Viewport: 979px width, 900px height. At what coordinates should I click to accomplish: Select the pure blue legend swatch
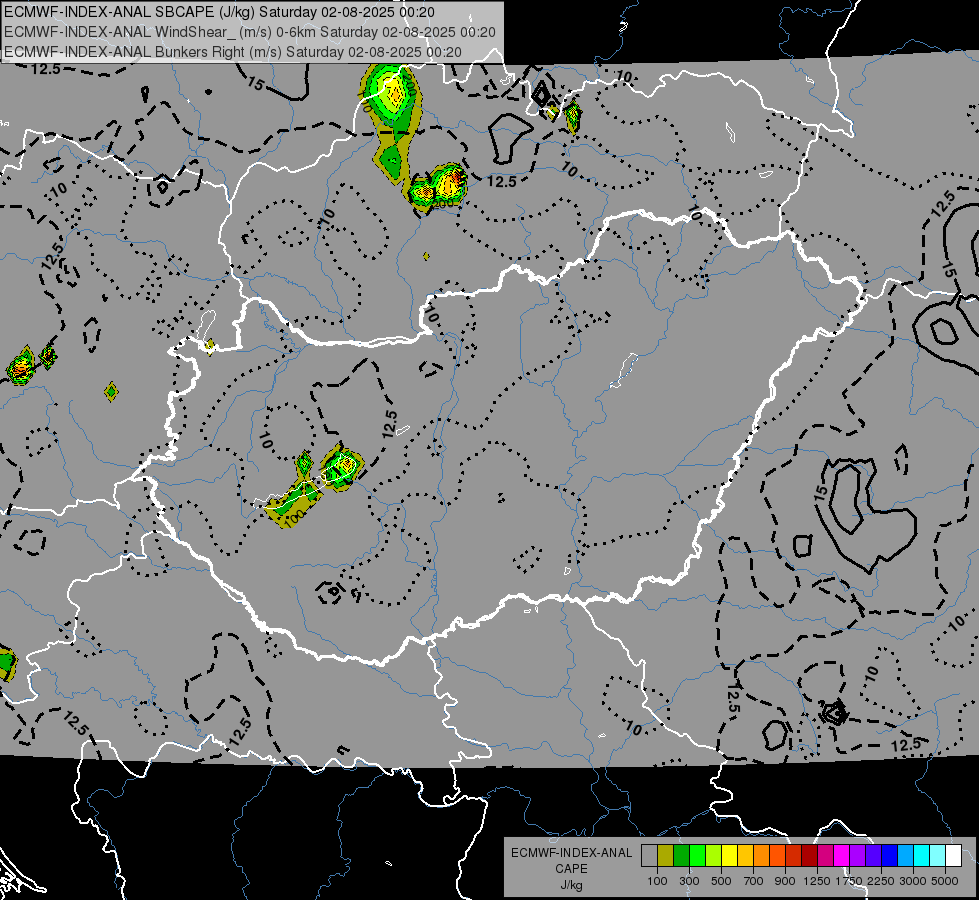(890, 855)
